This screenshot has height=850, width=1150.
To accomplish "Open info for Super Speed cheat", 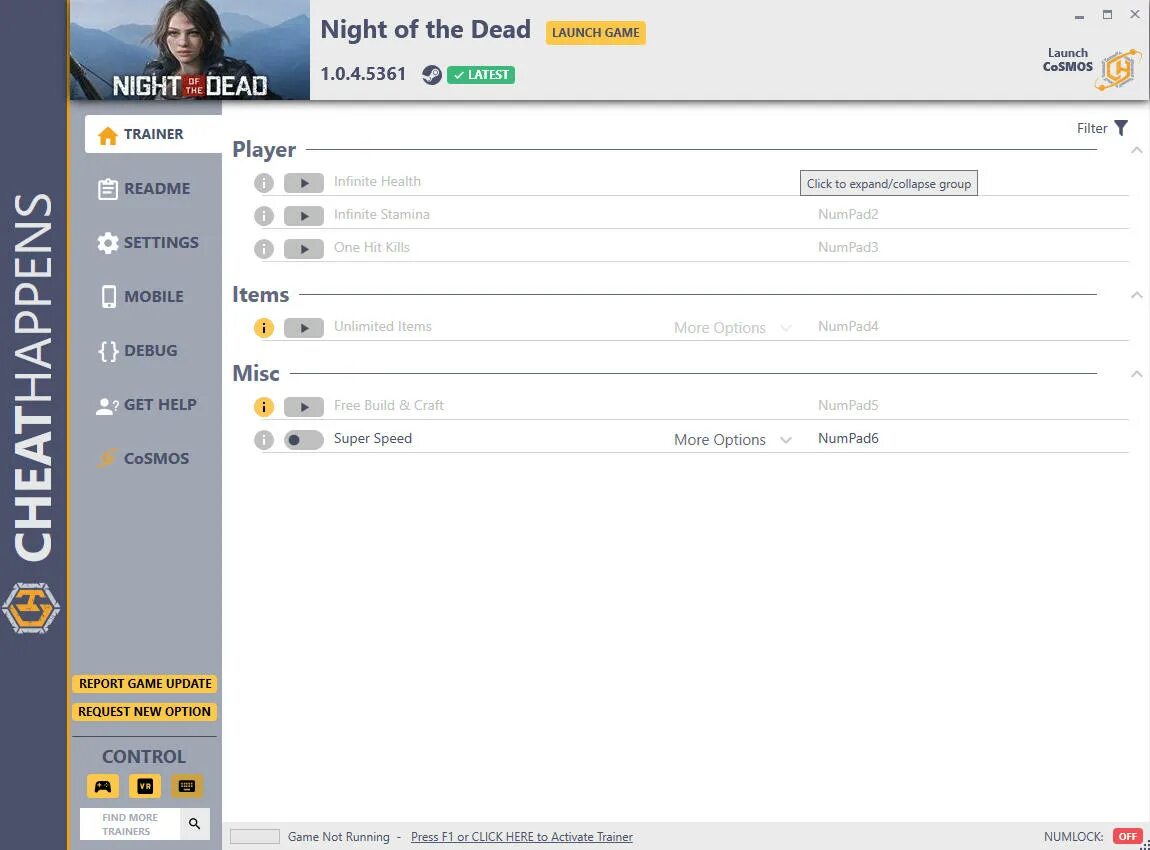I will [263, 439].
